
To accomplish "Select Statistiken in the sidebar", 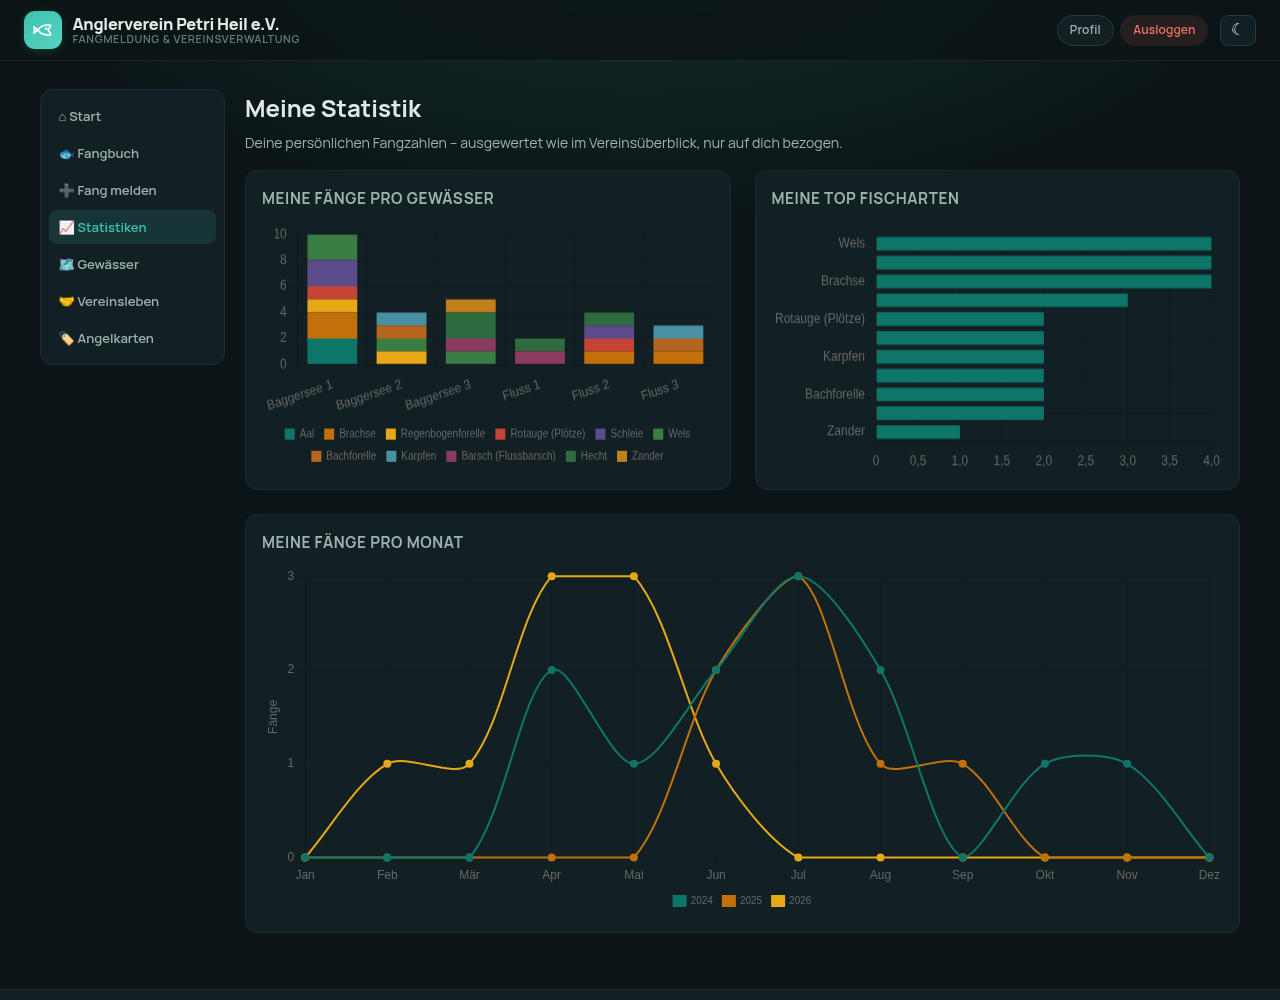I will tap(132, 227).
